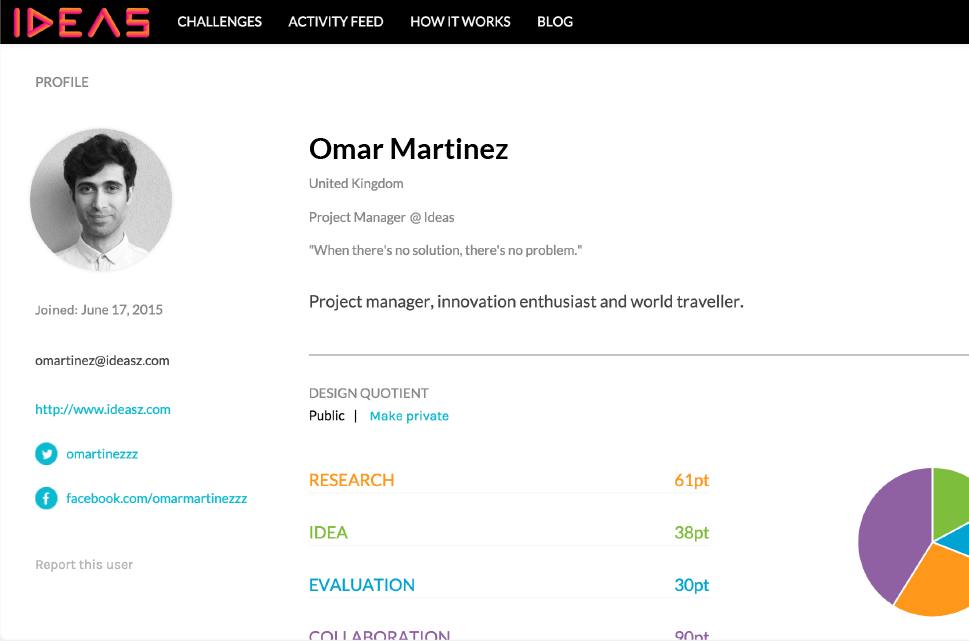Select the Twitter icon next to omartinezzz
The image size is (969, 641).
[45, 453]
